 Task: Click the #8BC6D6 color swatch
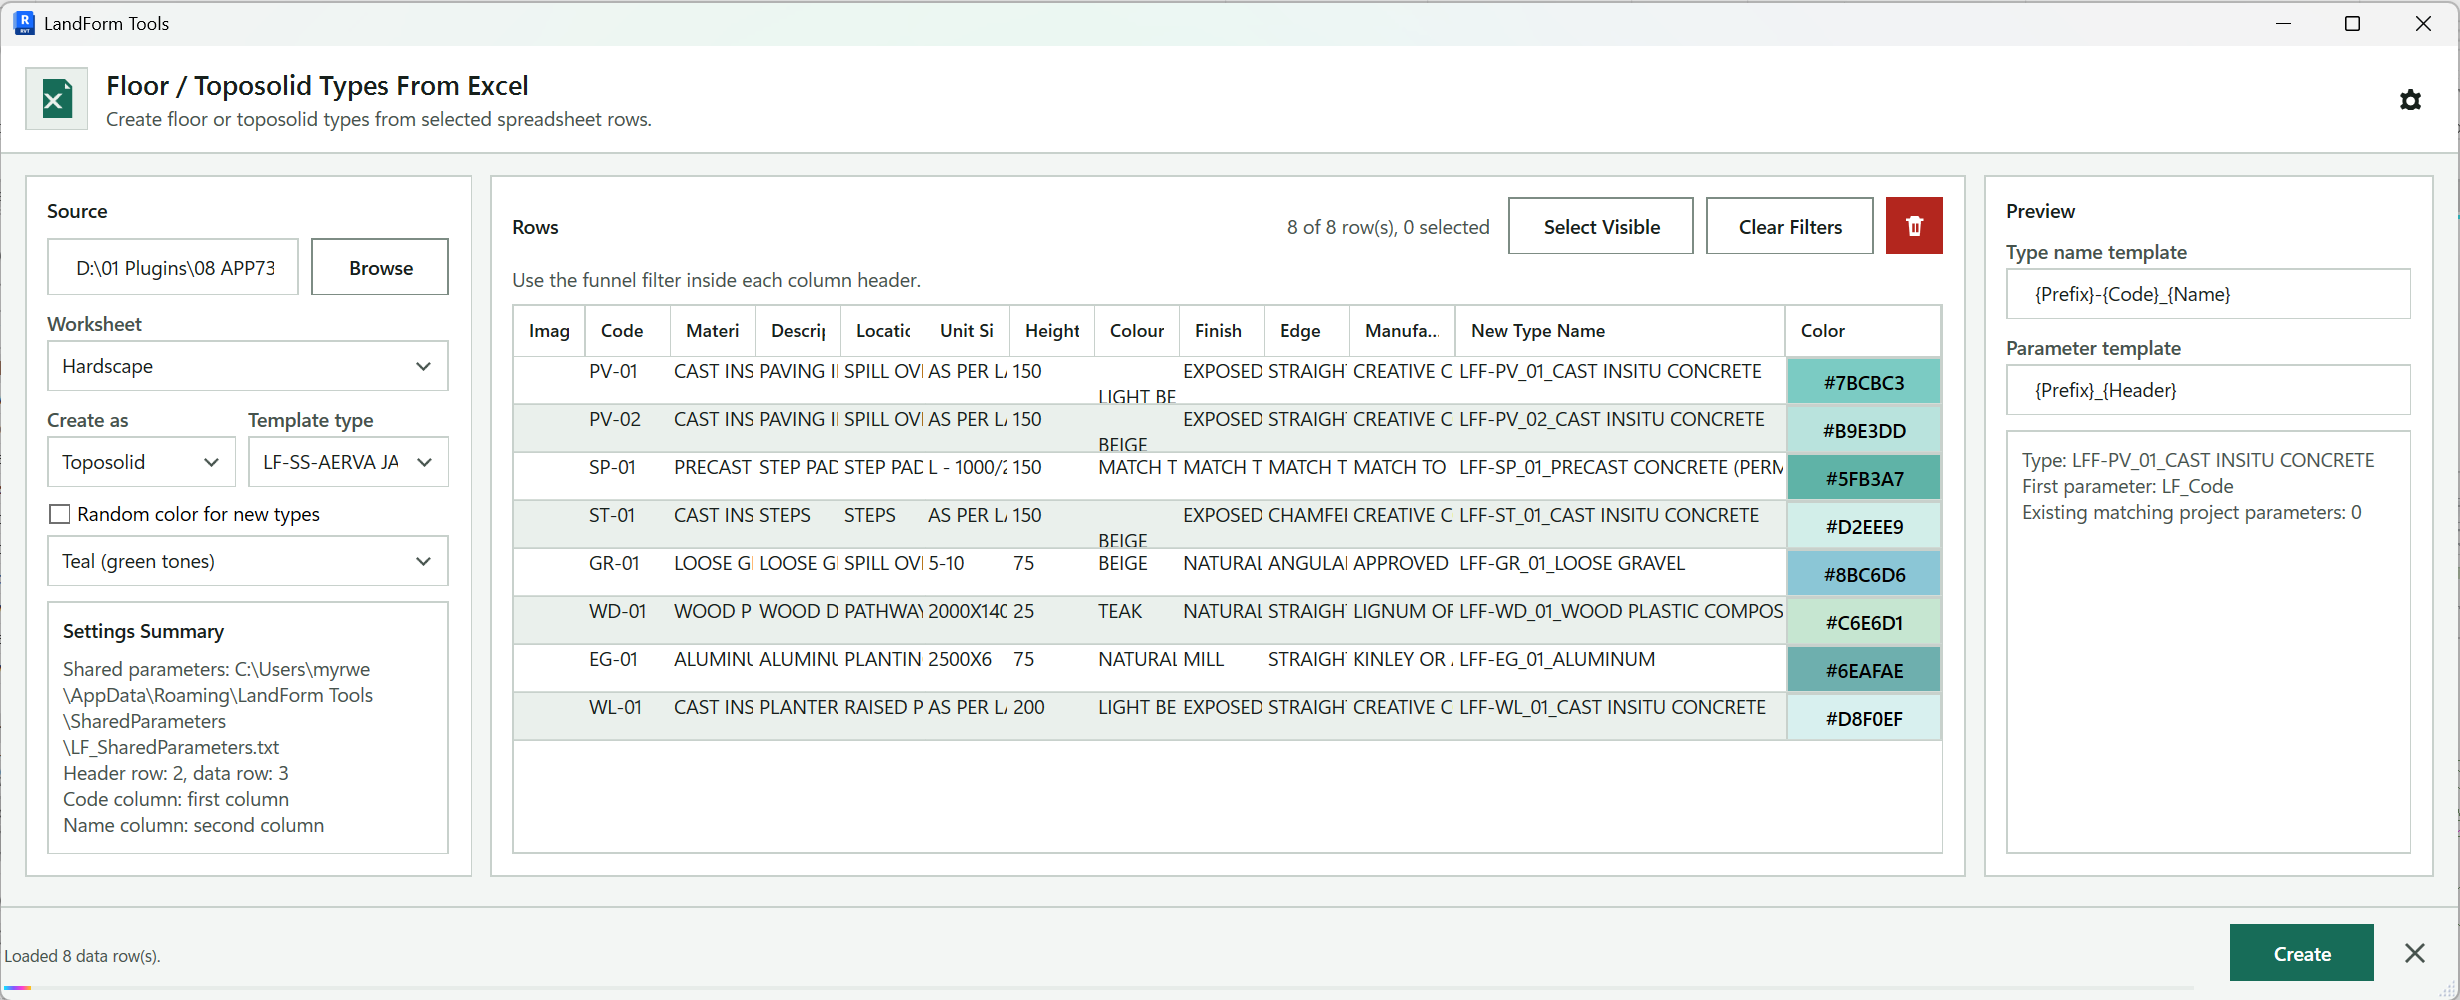coord(1864,574)
